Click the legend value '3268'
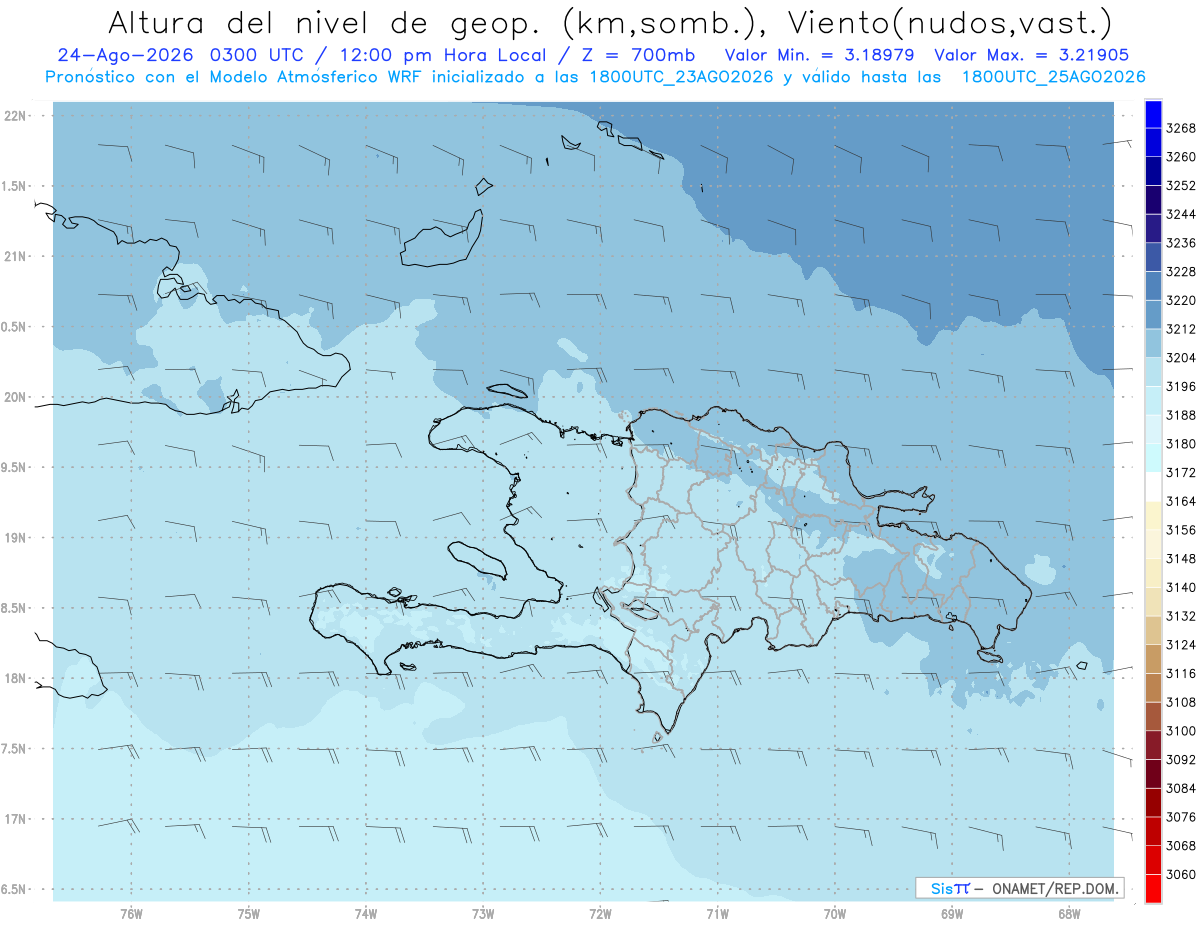Image resolution: width=1200 pixels, height=927 pixels. [x=1181, y=128]
